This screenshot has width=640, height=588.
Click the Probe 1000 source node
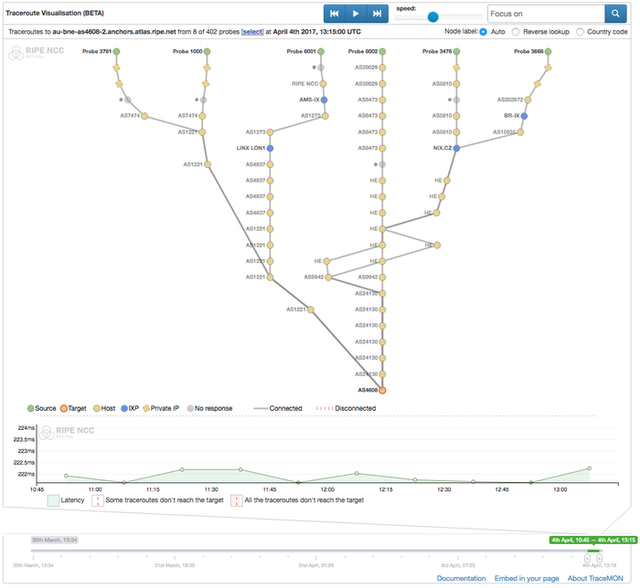(x=207, y=51)
